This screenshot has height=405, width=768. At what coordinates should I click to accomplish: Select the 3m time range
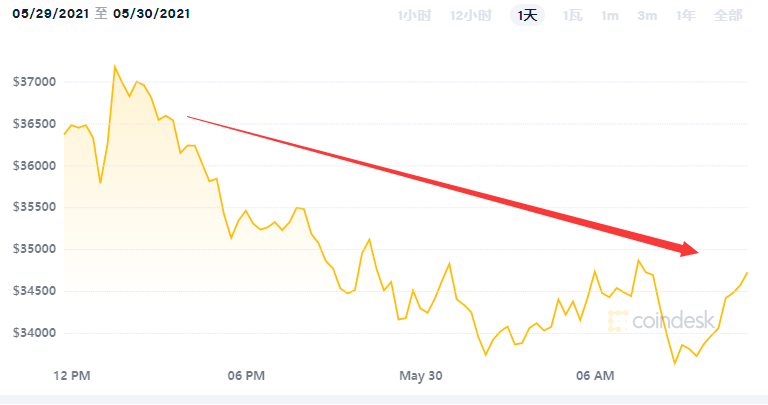click(647, 15)
